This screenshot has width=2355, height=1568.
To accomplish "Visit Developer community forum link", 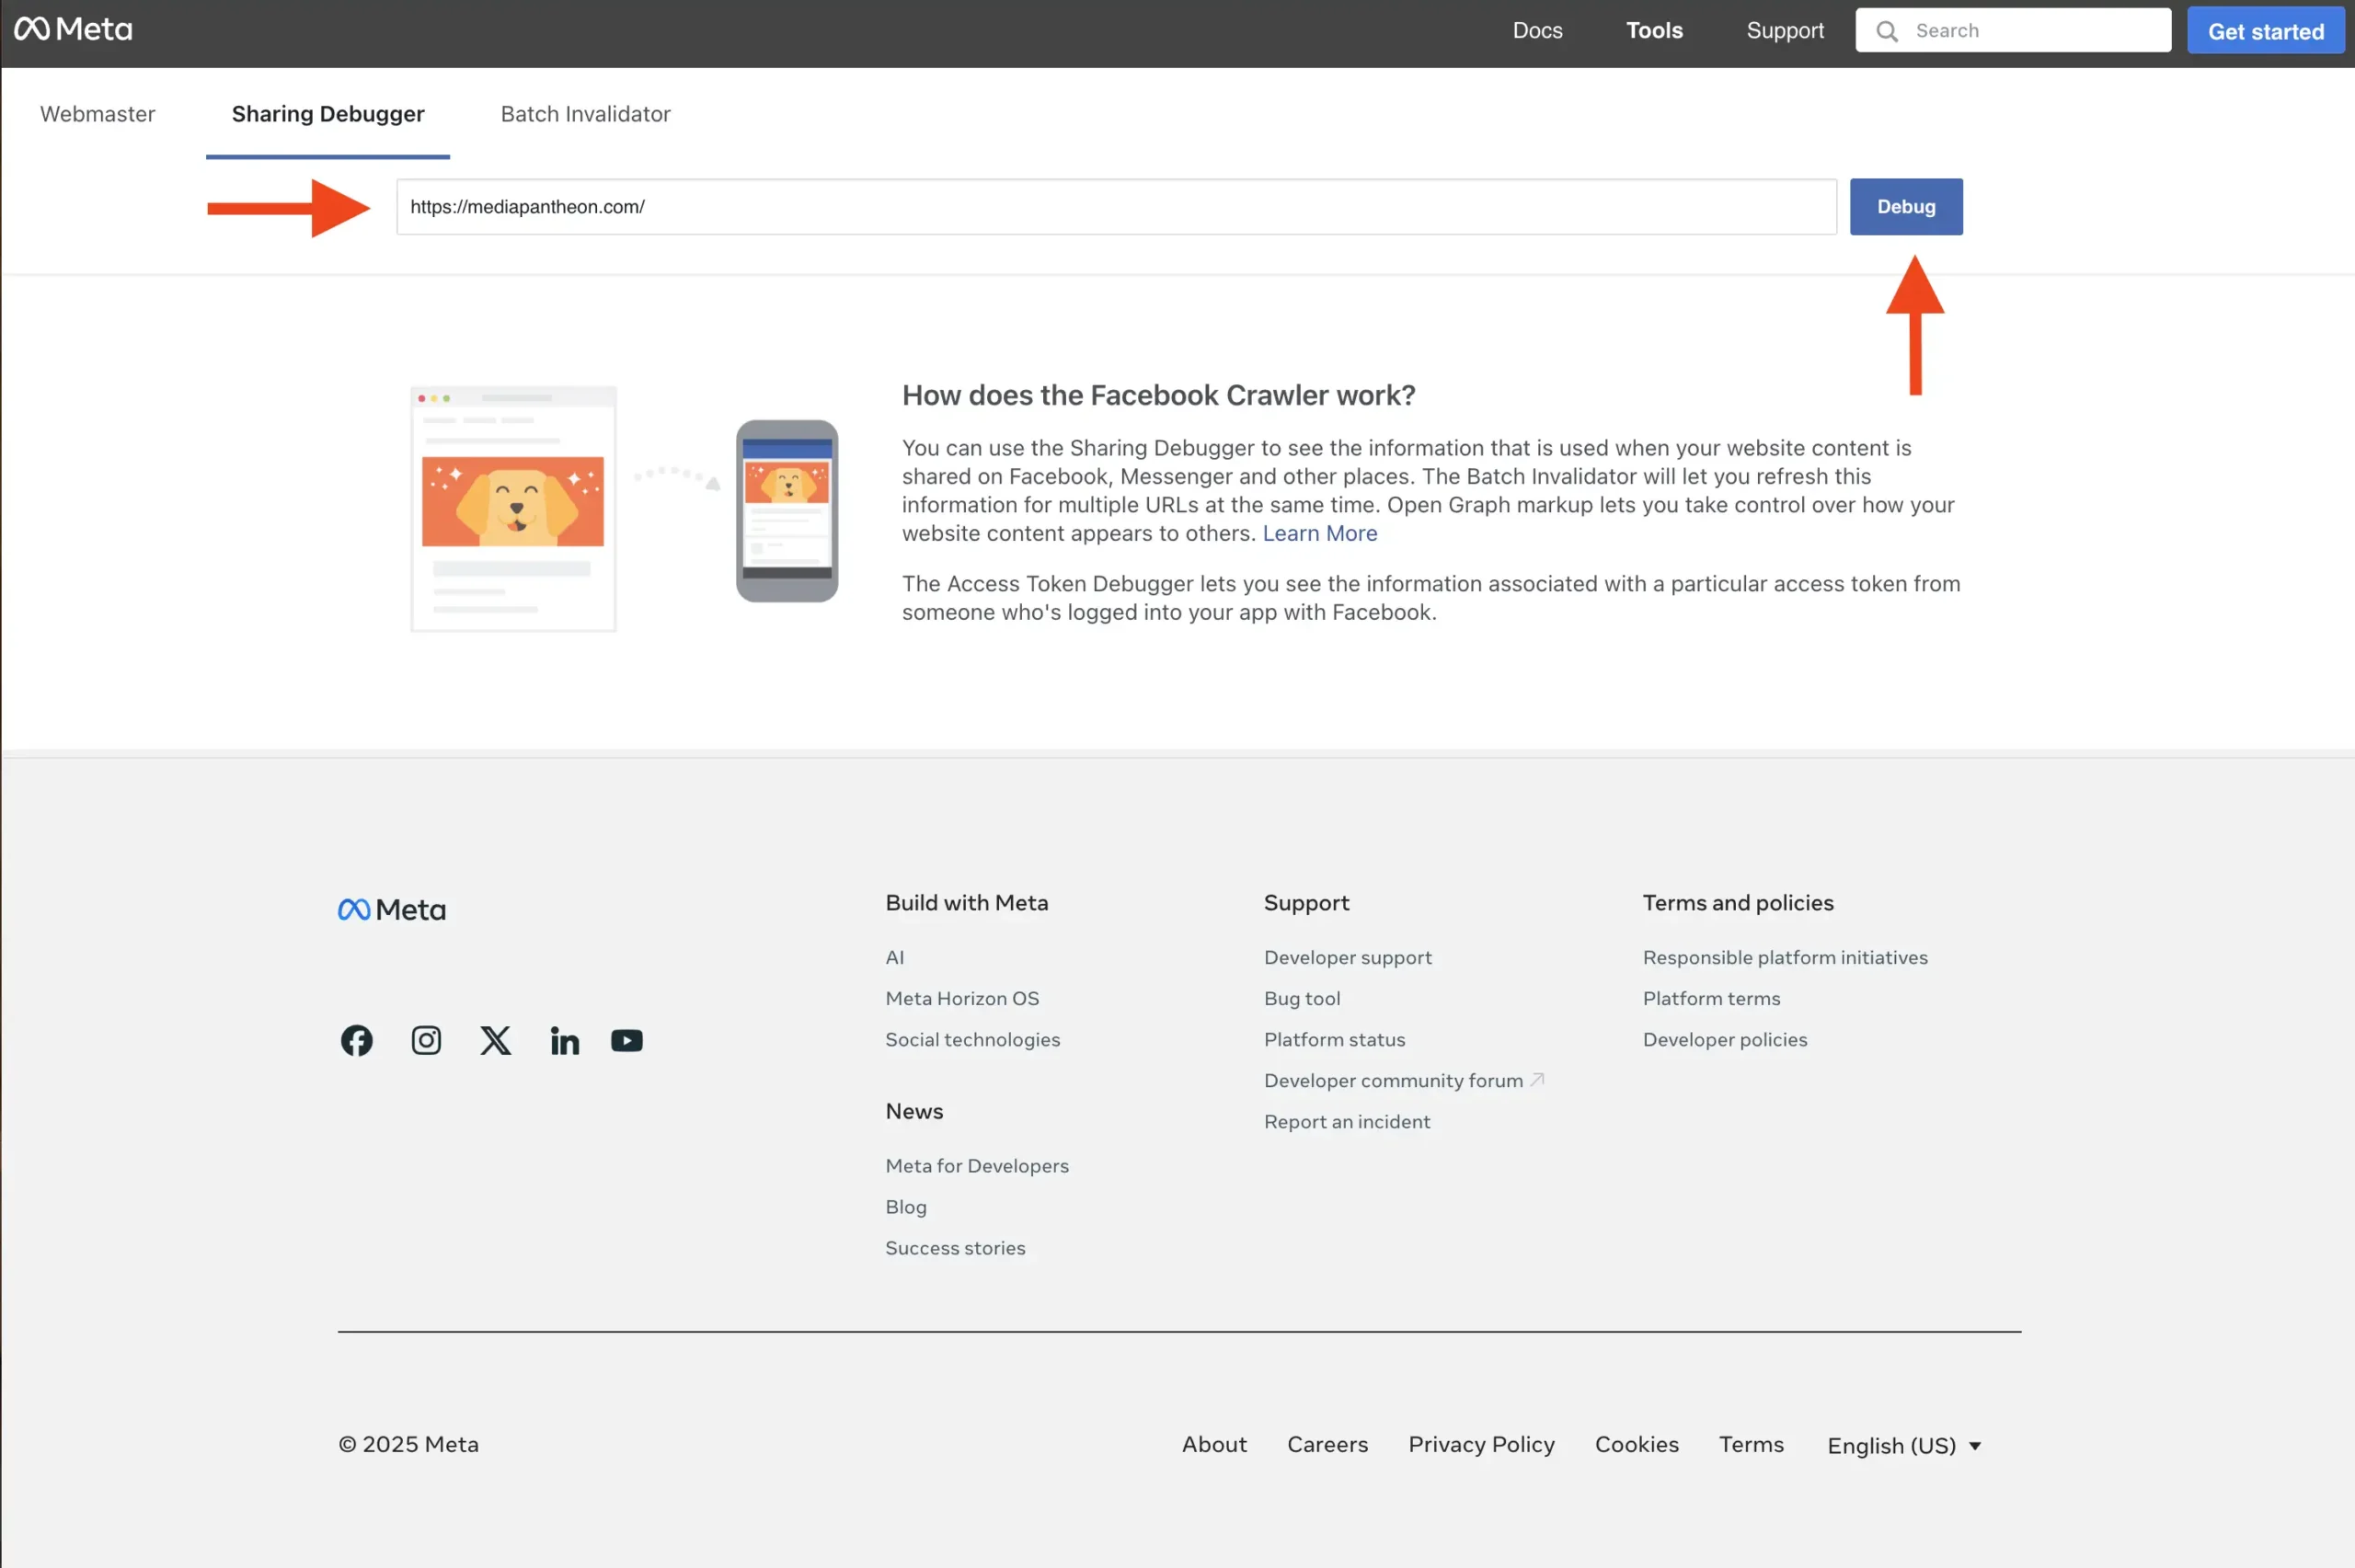I will click(x=1393, y=1080).
